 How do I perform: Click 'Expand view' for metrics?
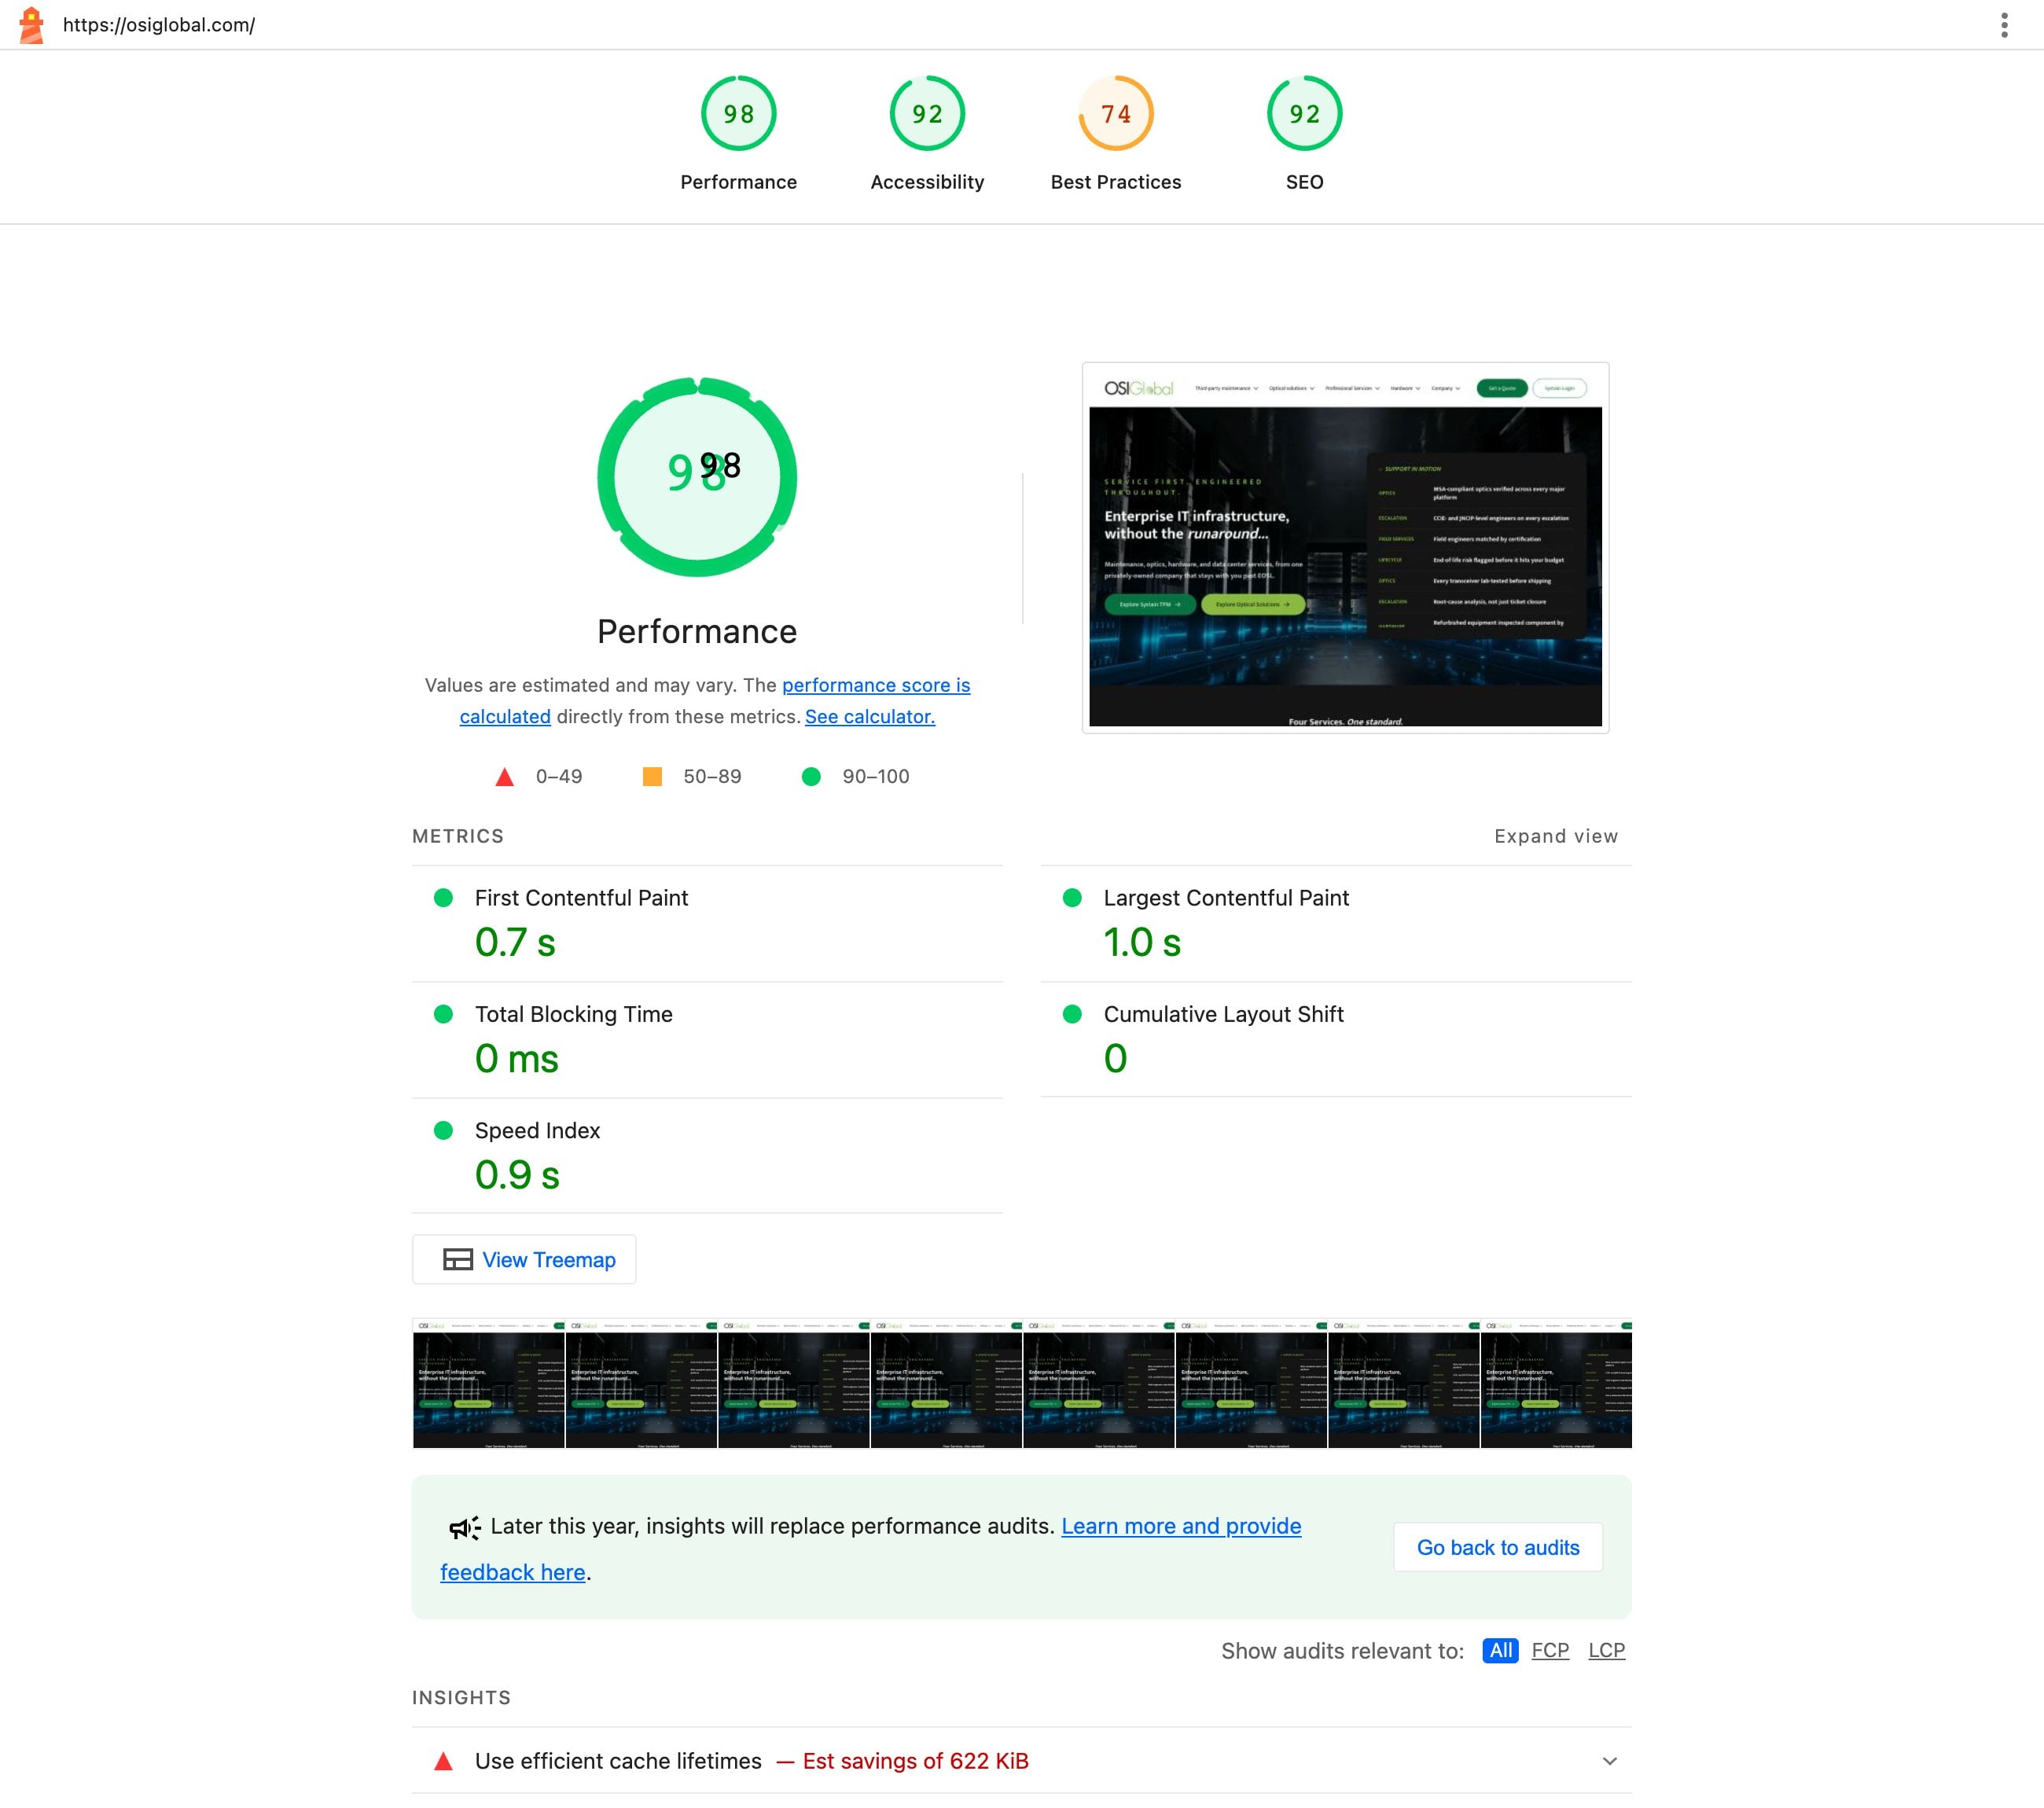pos(1556,836)
